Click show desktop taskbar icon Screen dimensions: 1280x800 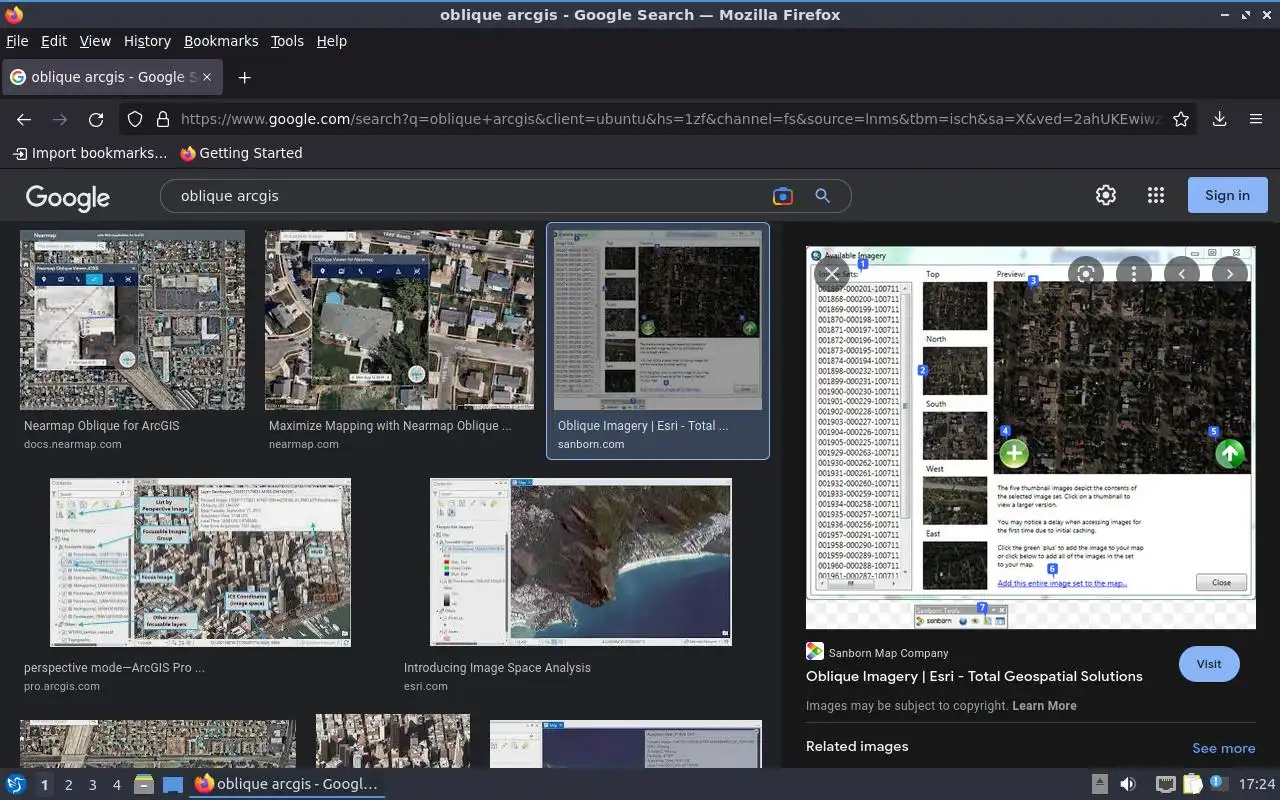(173, 784)
